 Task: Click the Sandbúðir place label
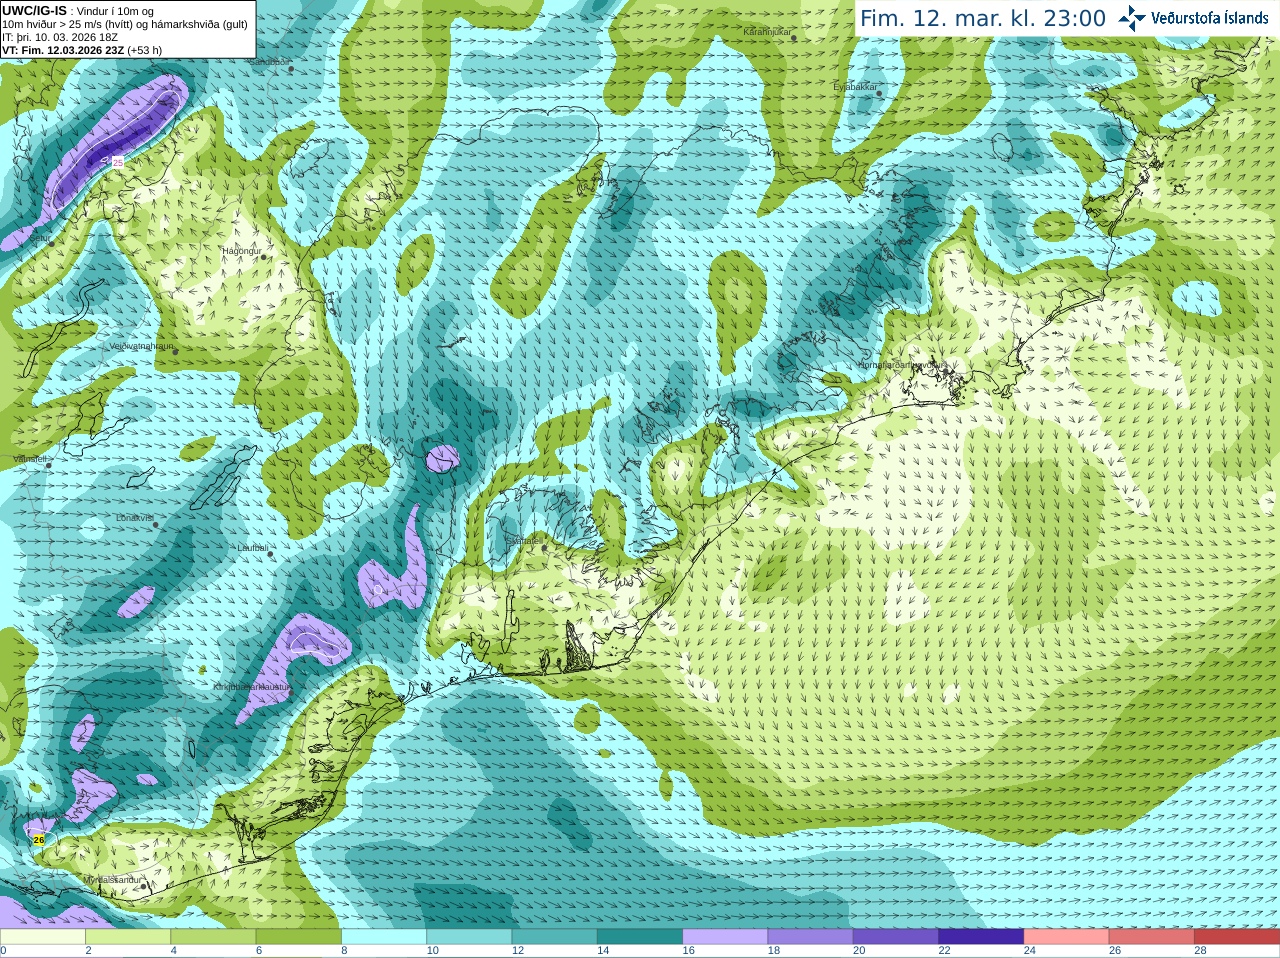[270, 62]
